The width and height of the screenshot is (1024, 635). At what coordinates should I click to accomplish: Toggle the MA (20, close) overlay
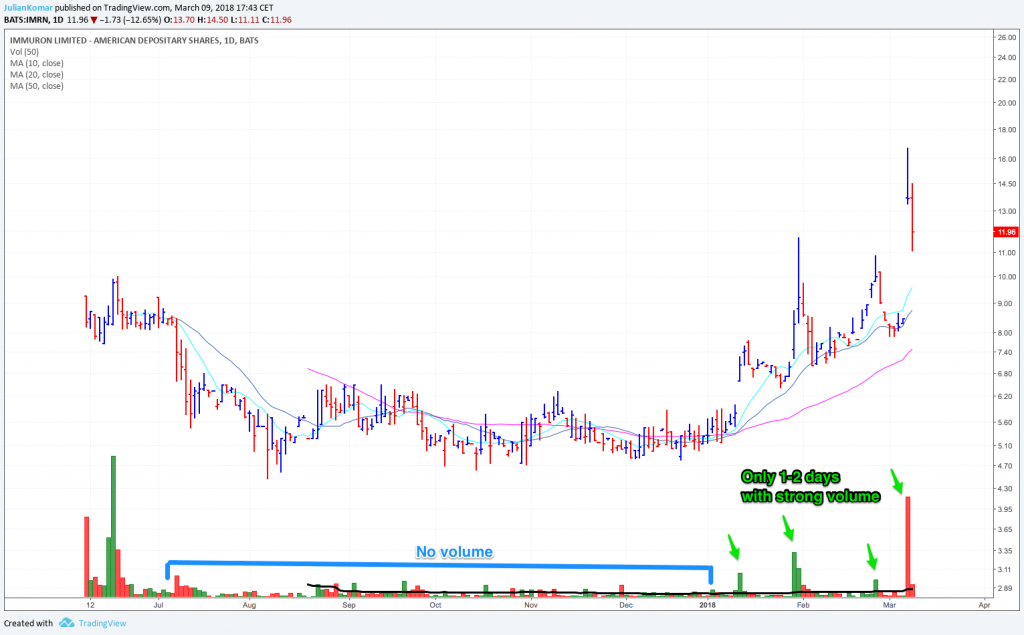click(x=35, y=74)
